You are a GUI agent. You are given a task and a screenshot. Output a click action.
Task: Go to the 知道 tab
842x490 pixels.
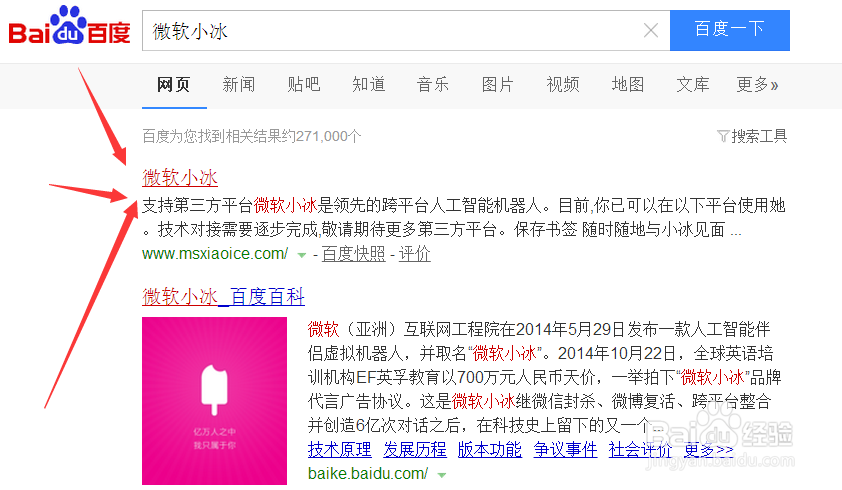(369, 84)
